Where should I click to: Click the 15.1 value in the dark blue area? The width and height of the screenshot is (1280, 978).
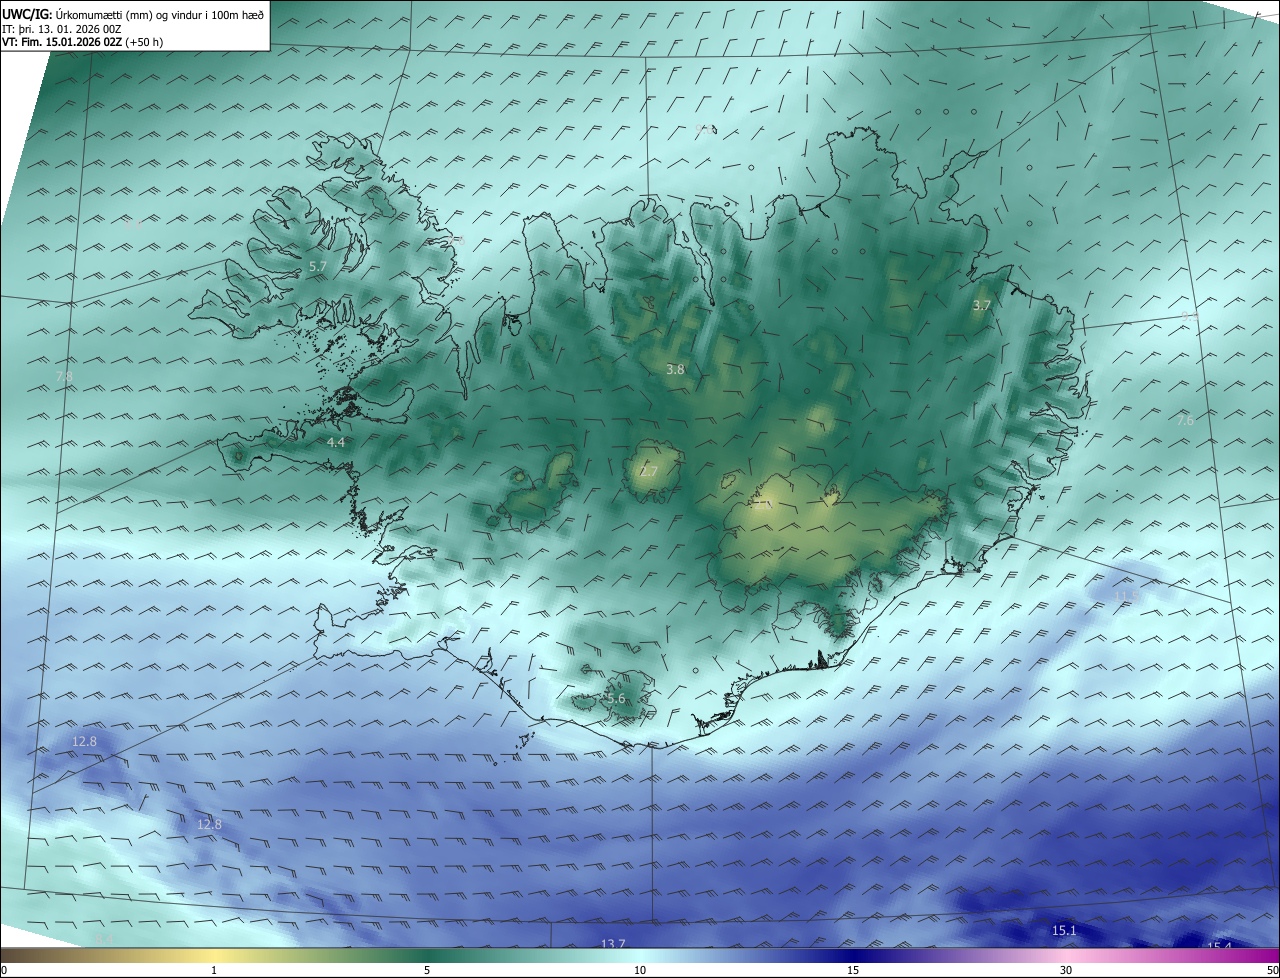tap(1064, 931)
